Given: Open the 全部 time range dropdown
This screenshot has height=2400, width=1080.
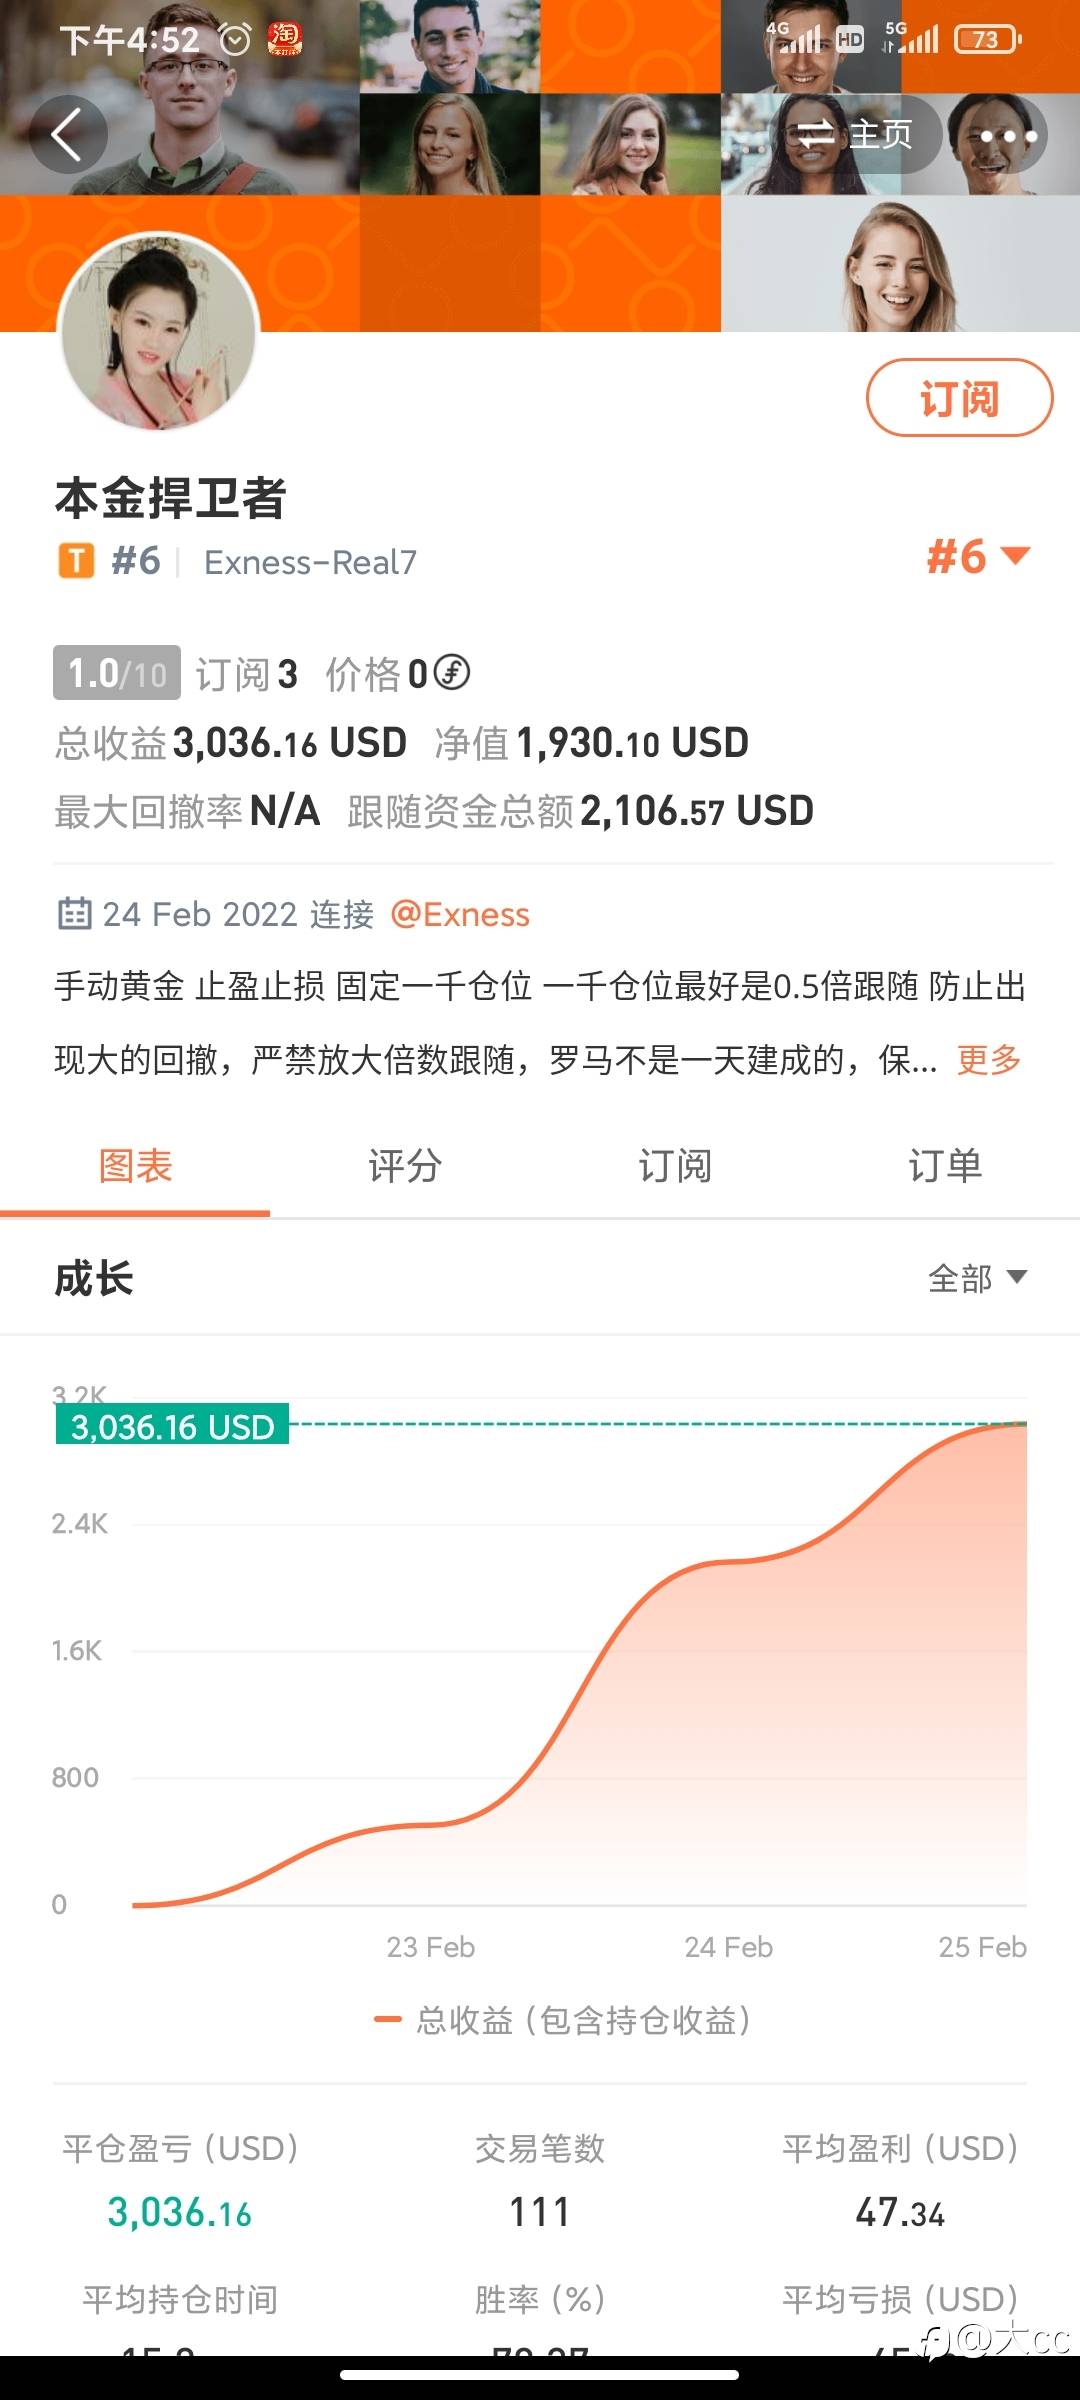Looking at the screenshot, I should pyautogui.click(x=977, y=1278).
